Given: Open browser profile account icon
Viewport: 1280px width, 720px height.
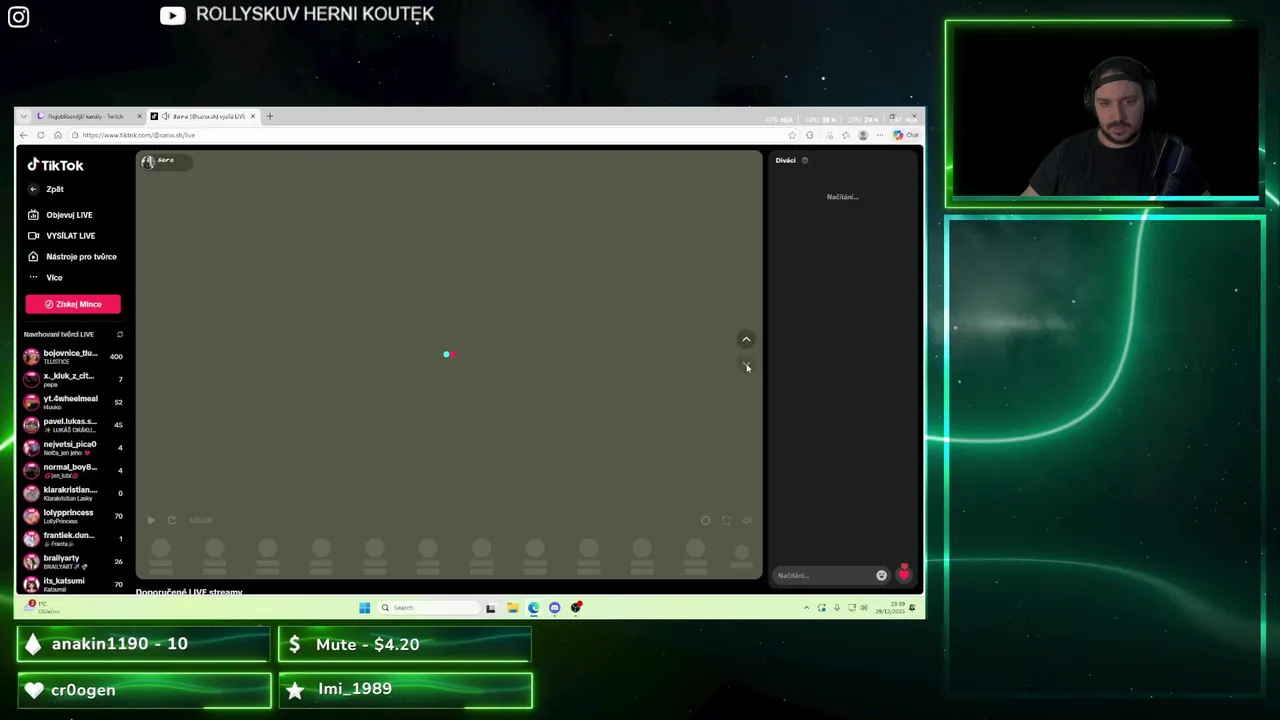Looking at the screenshot, I should click(x=863, y=135).
